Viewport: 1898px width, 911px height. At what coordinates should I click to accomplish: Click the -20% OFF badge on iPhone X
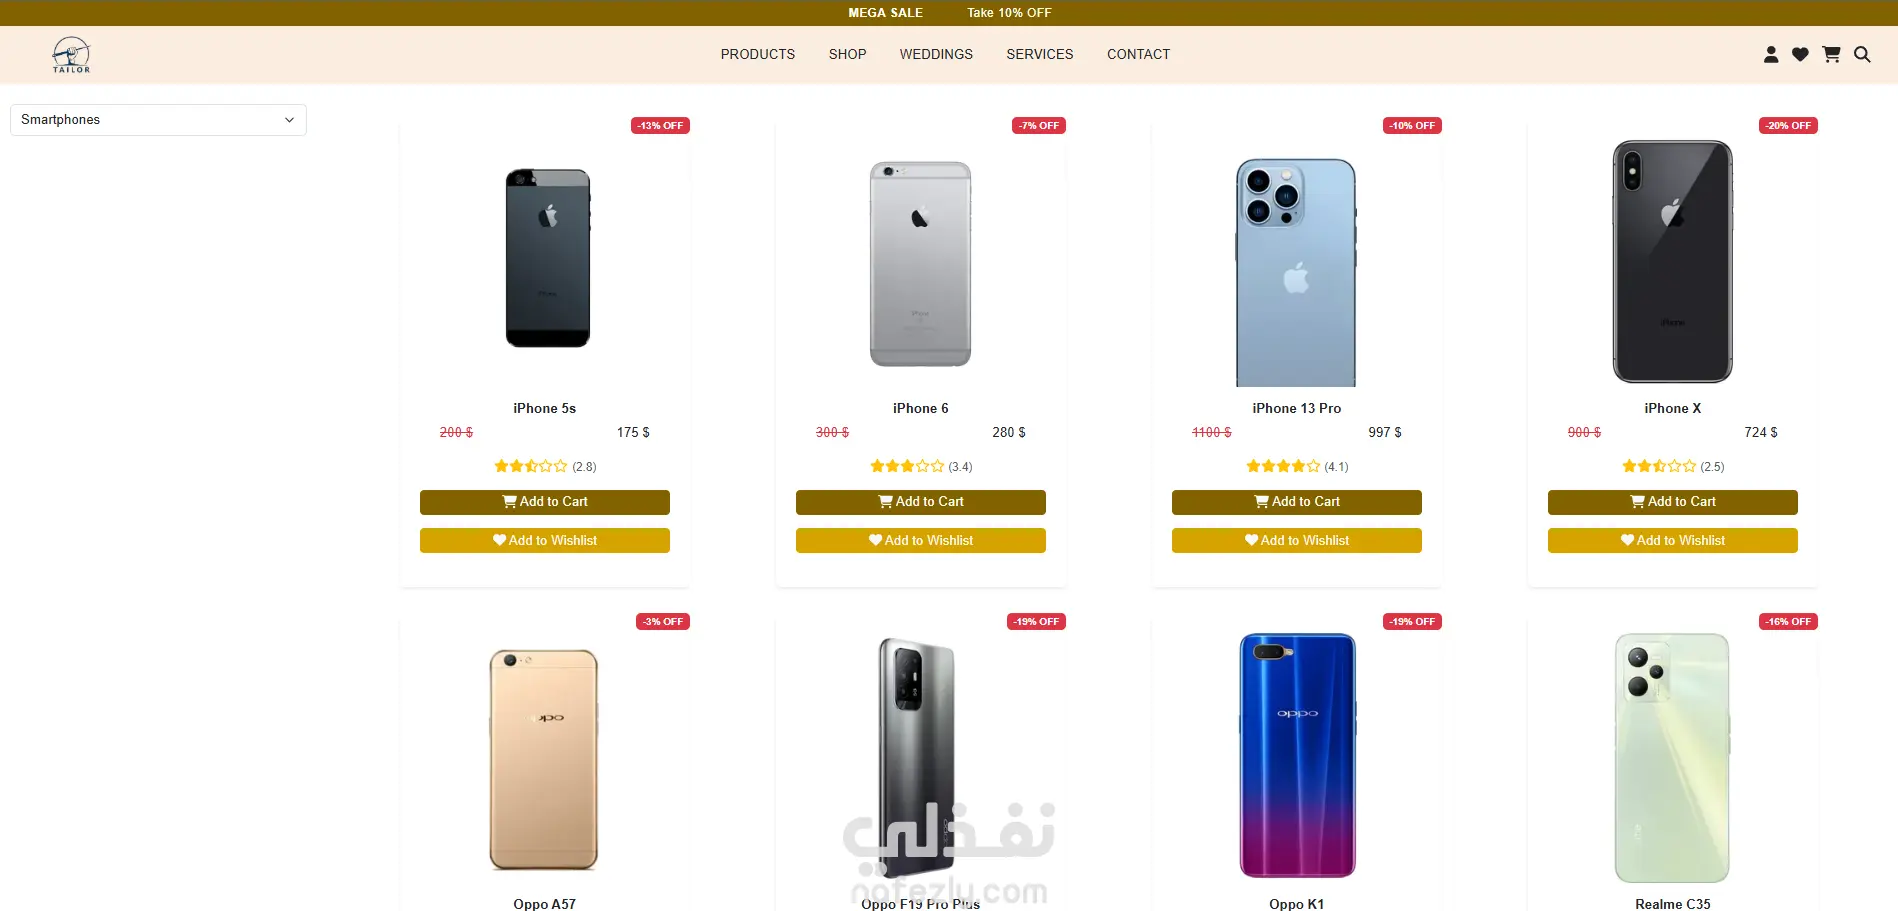click(1788, 126)
